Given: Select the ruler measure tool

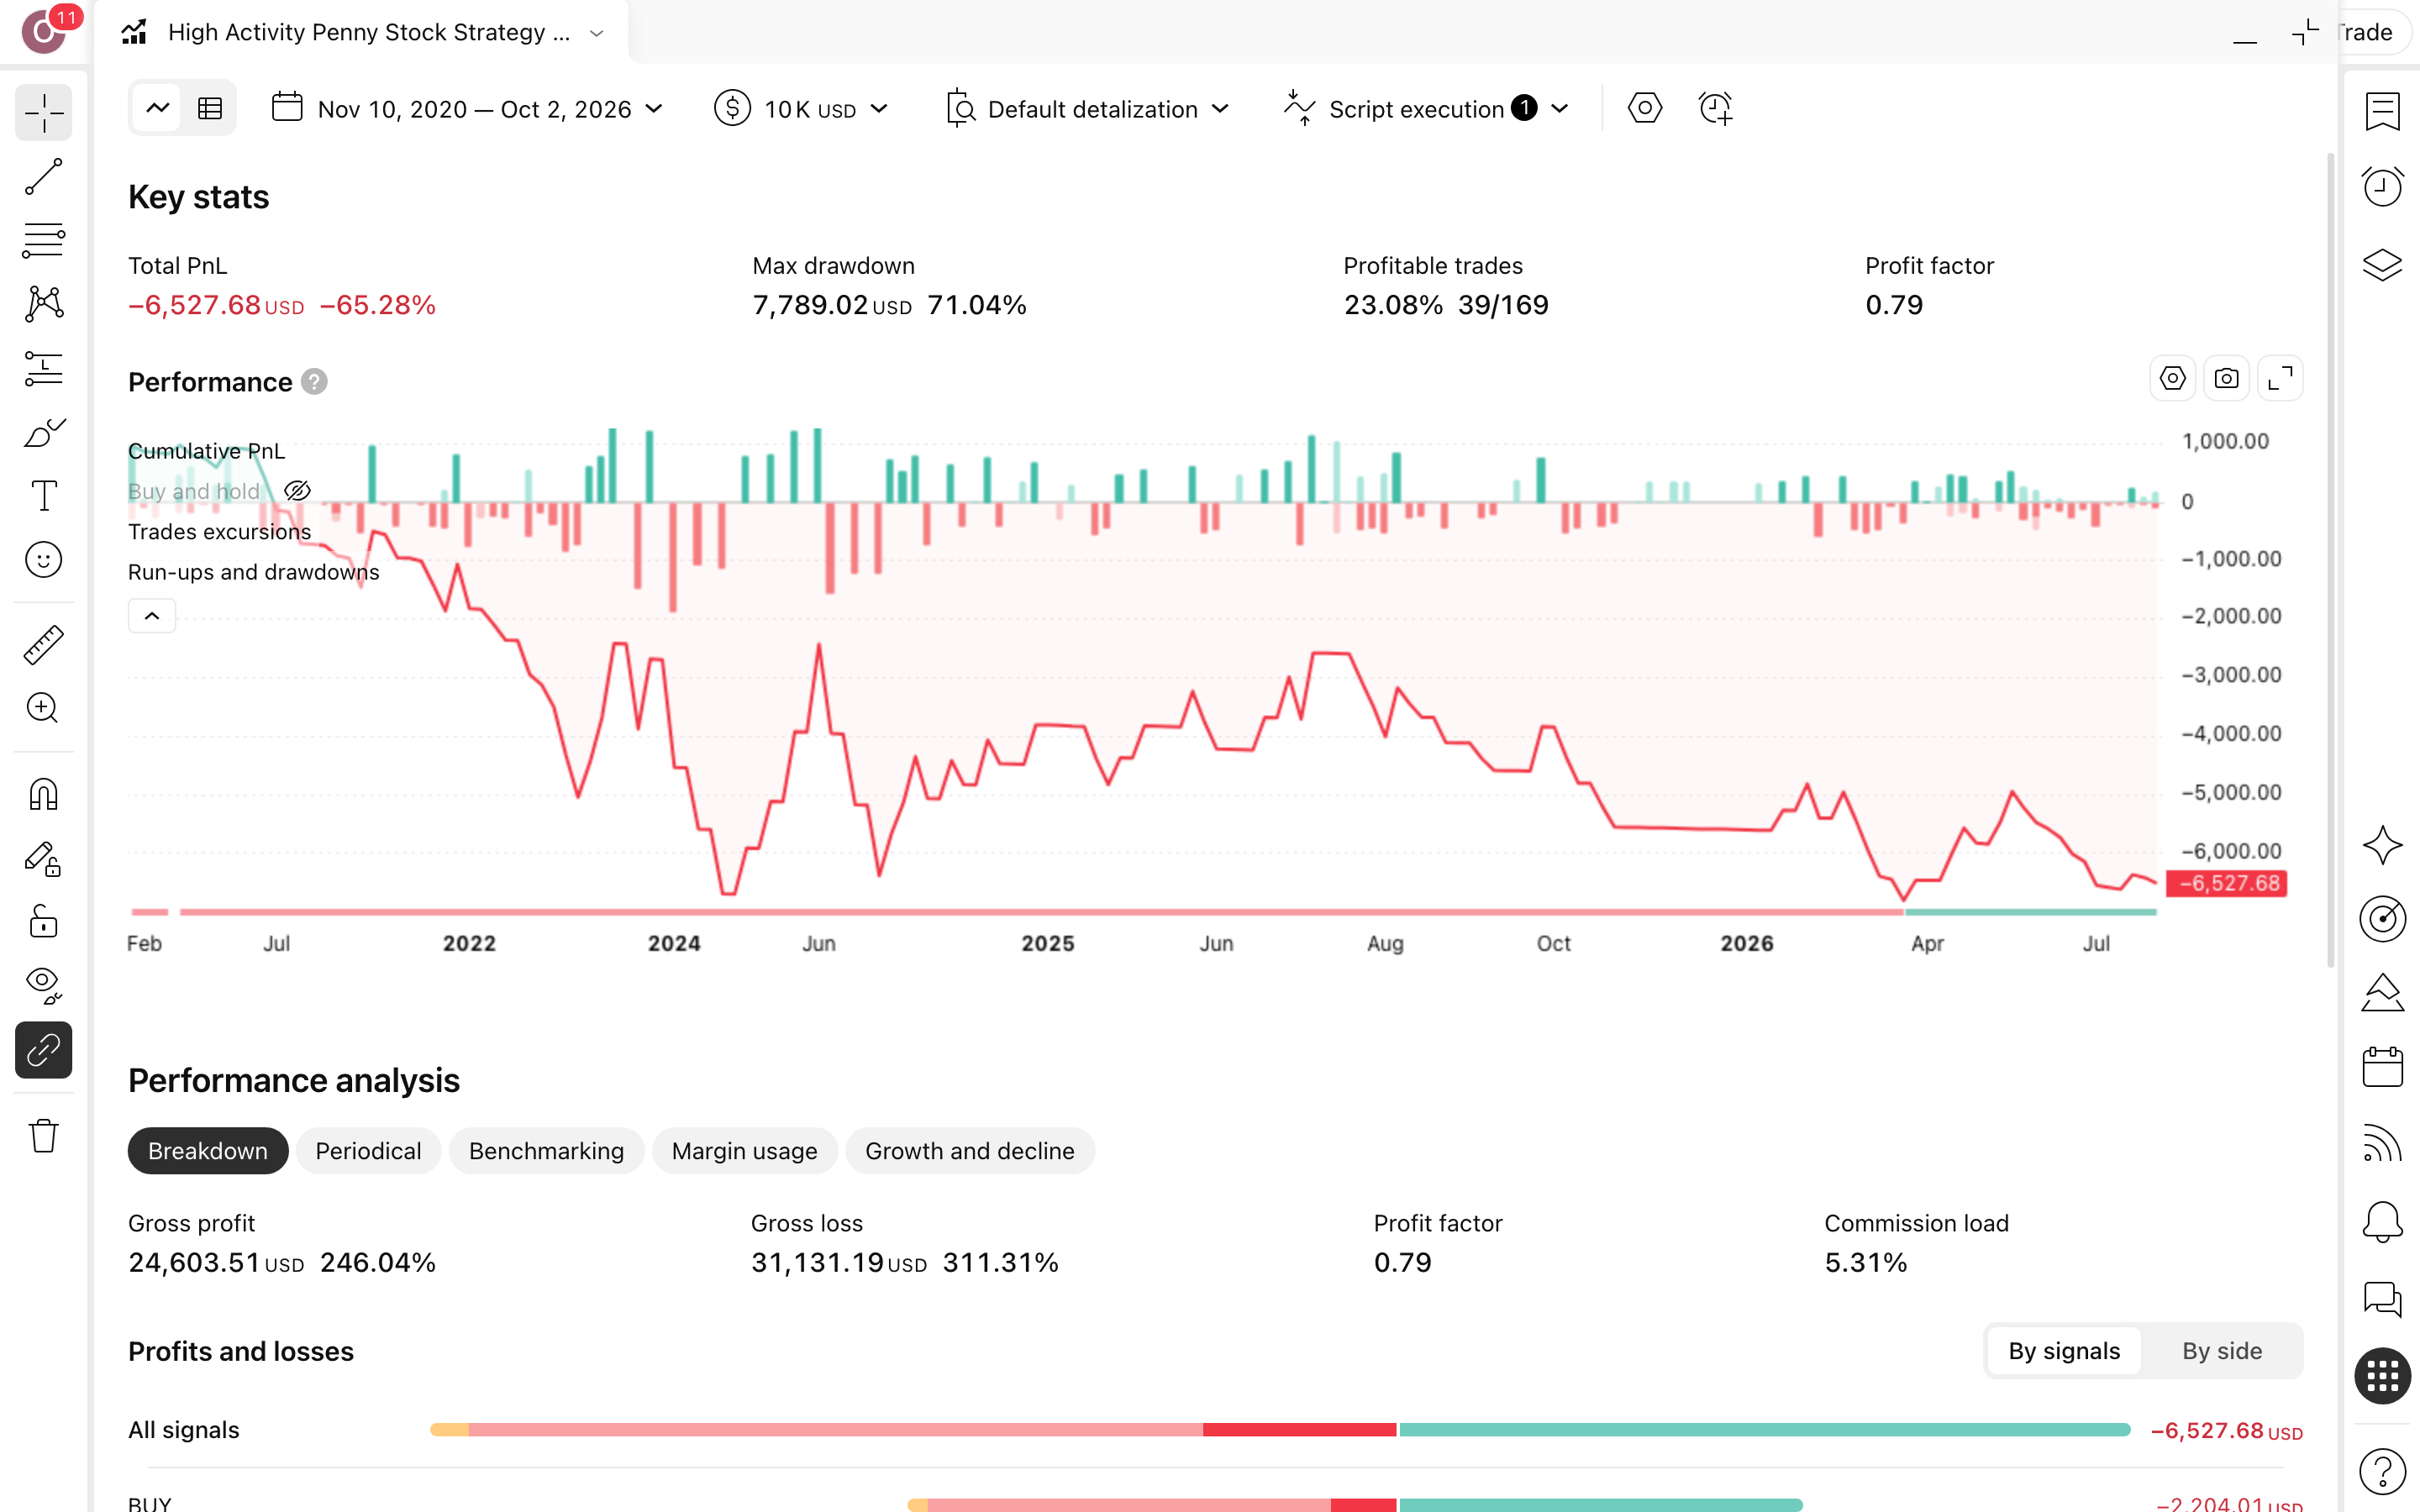Looking at the screenshot, I should point(44,645).
